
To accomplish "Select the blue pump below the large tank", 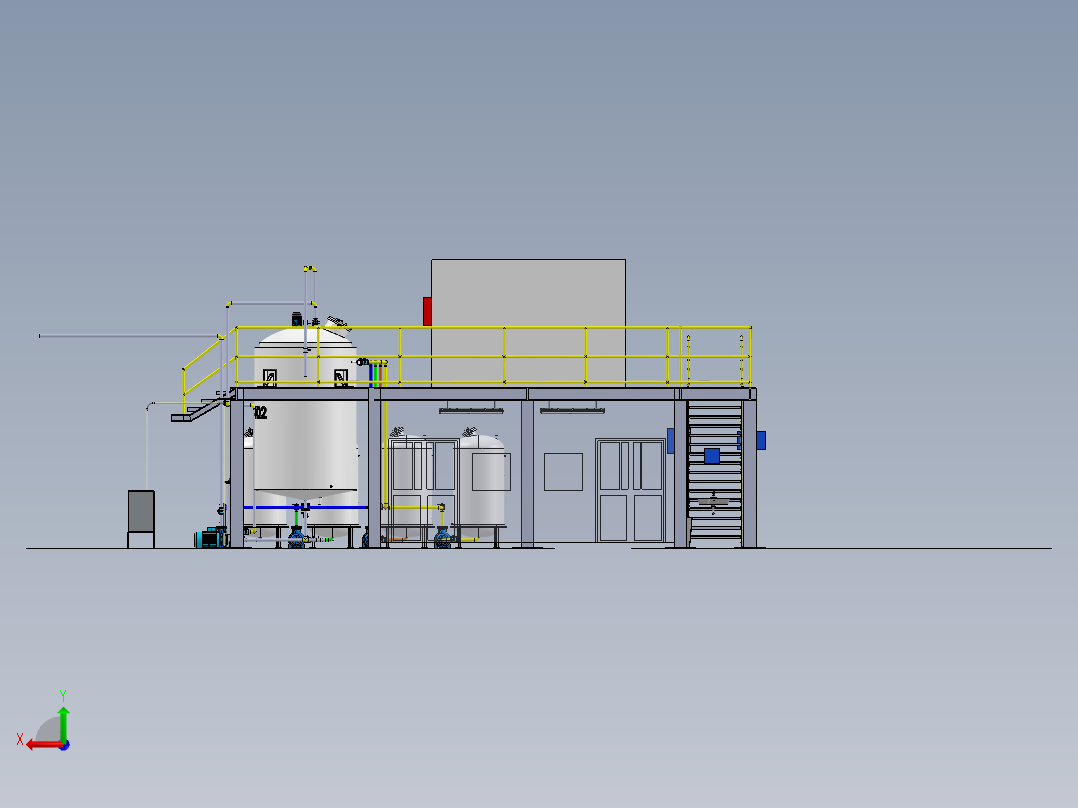I will pyautogui.click(x=297, y=538).
